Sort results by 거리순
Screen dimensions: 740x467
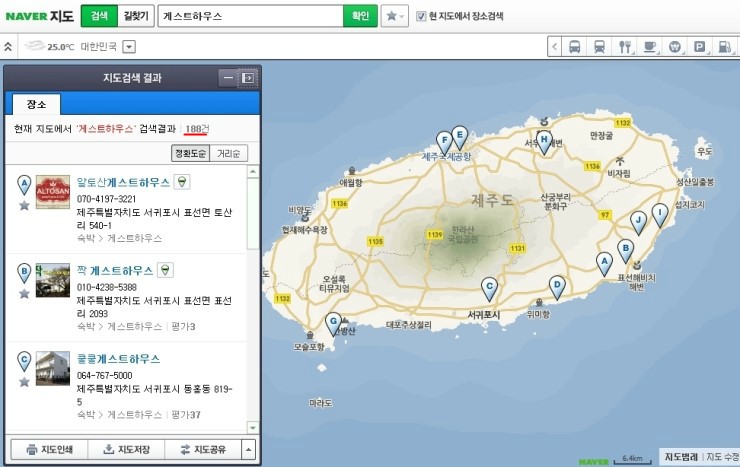point(228,153)
